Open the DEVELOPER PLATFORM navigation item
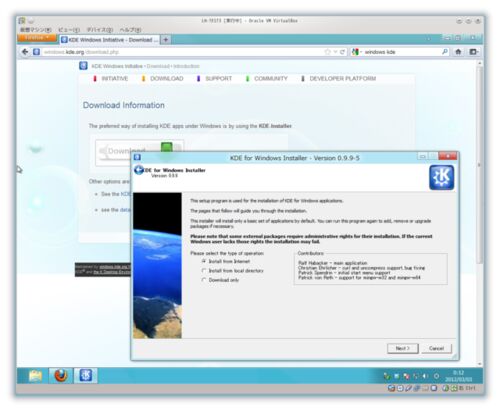 339,79
